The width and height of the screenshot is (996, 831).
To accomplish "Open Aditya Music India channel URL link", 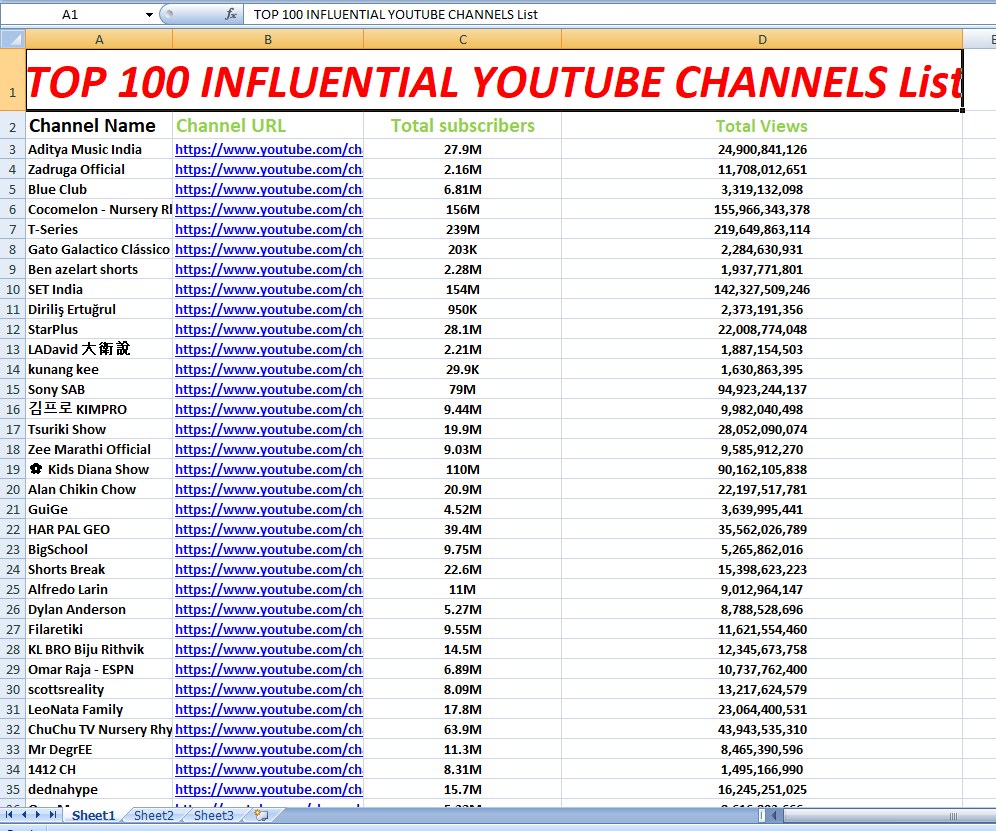I will coord(269,150).
